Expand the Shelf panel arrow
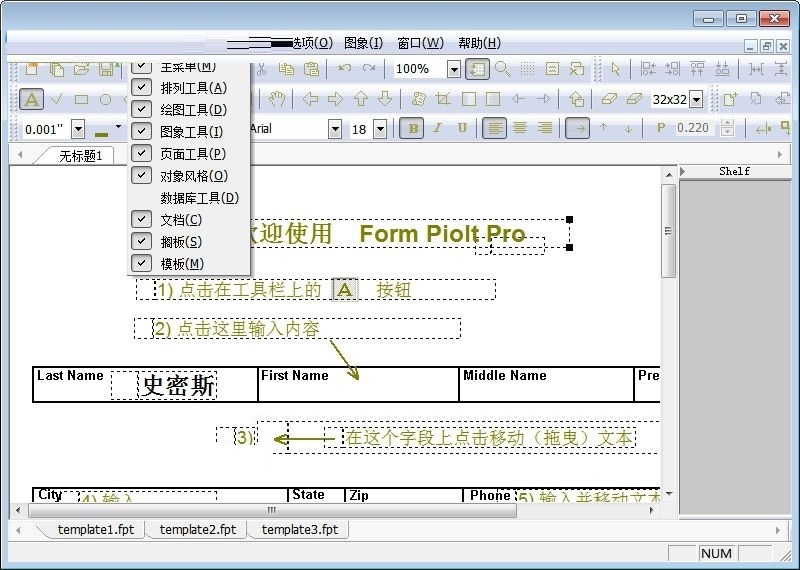The width and height of the screenshot is (800, 570). [683, 171]
